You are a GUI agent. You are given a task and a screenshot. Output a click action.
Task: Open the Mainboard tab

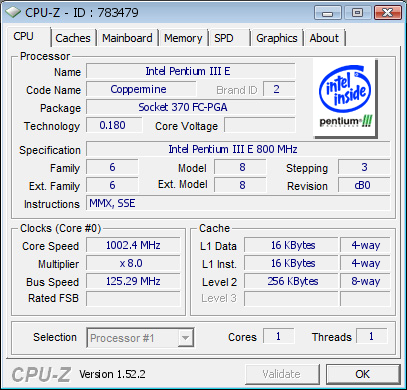tap(127, 38)
